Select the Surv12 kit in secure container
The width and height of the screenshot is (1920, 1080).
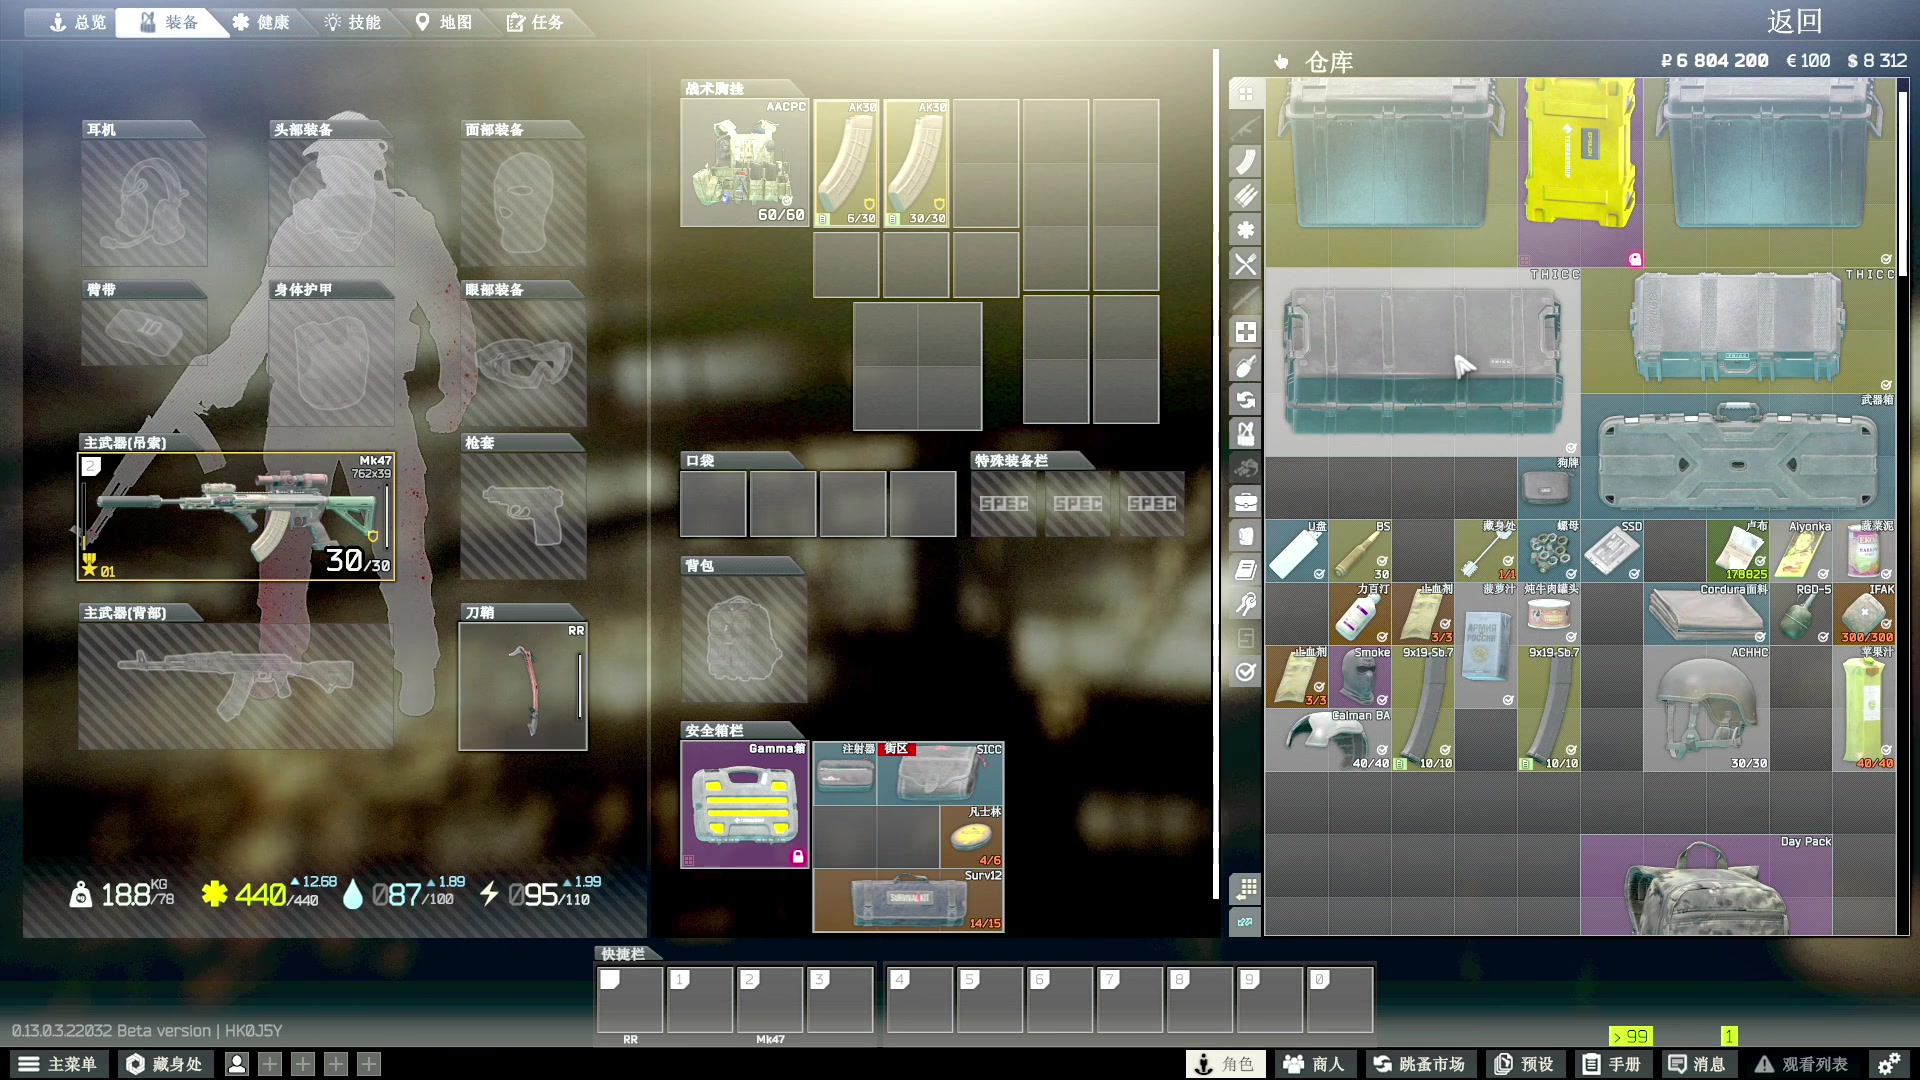(x=909, y=900)
